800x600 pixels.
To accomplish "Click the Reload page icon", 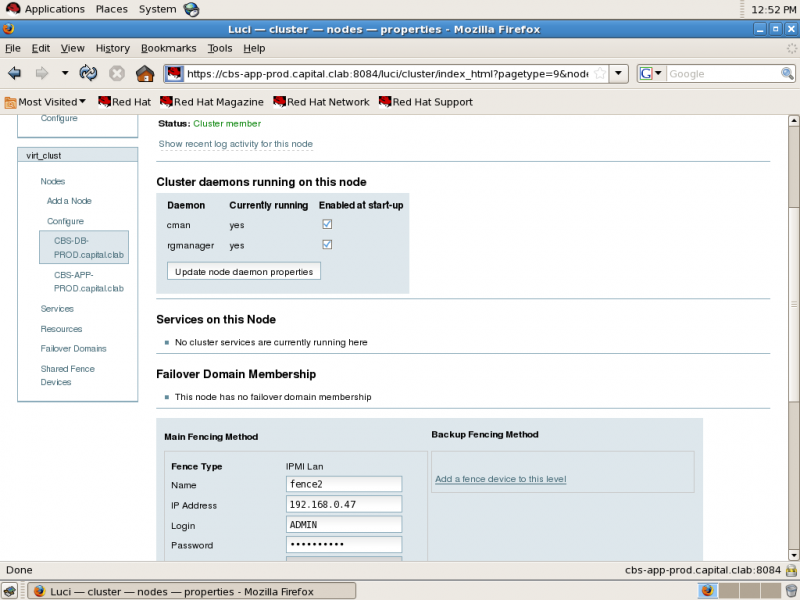I will pyautogui.click(x=88, y=73).
